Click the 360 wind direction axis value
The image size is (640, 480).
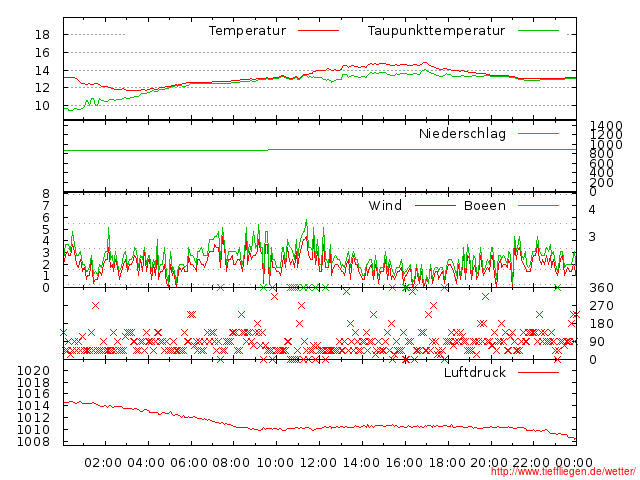point(600,288)
